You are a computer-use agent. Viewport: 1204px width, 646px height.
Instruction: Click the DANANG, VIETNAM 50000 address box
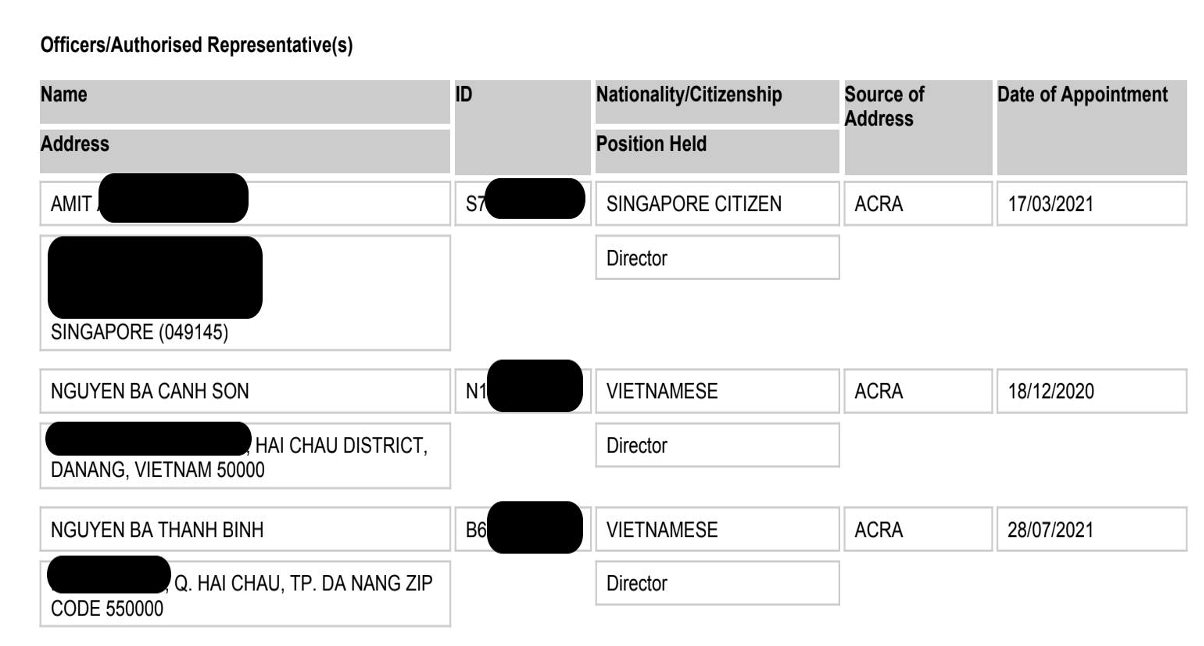click(245, 456)
